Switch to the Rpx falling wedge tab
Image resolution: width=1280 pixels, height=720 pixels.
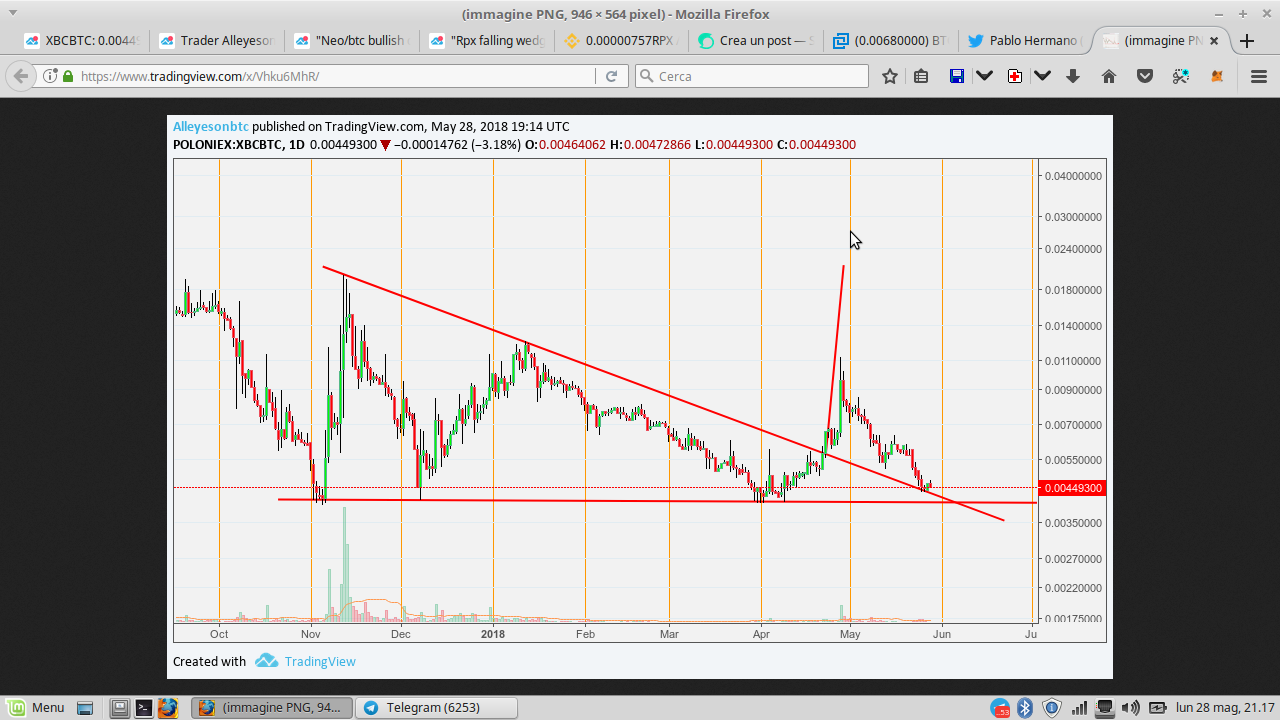coord(486,41)
